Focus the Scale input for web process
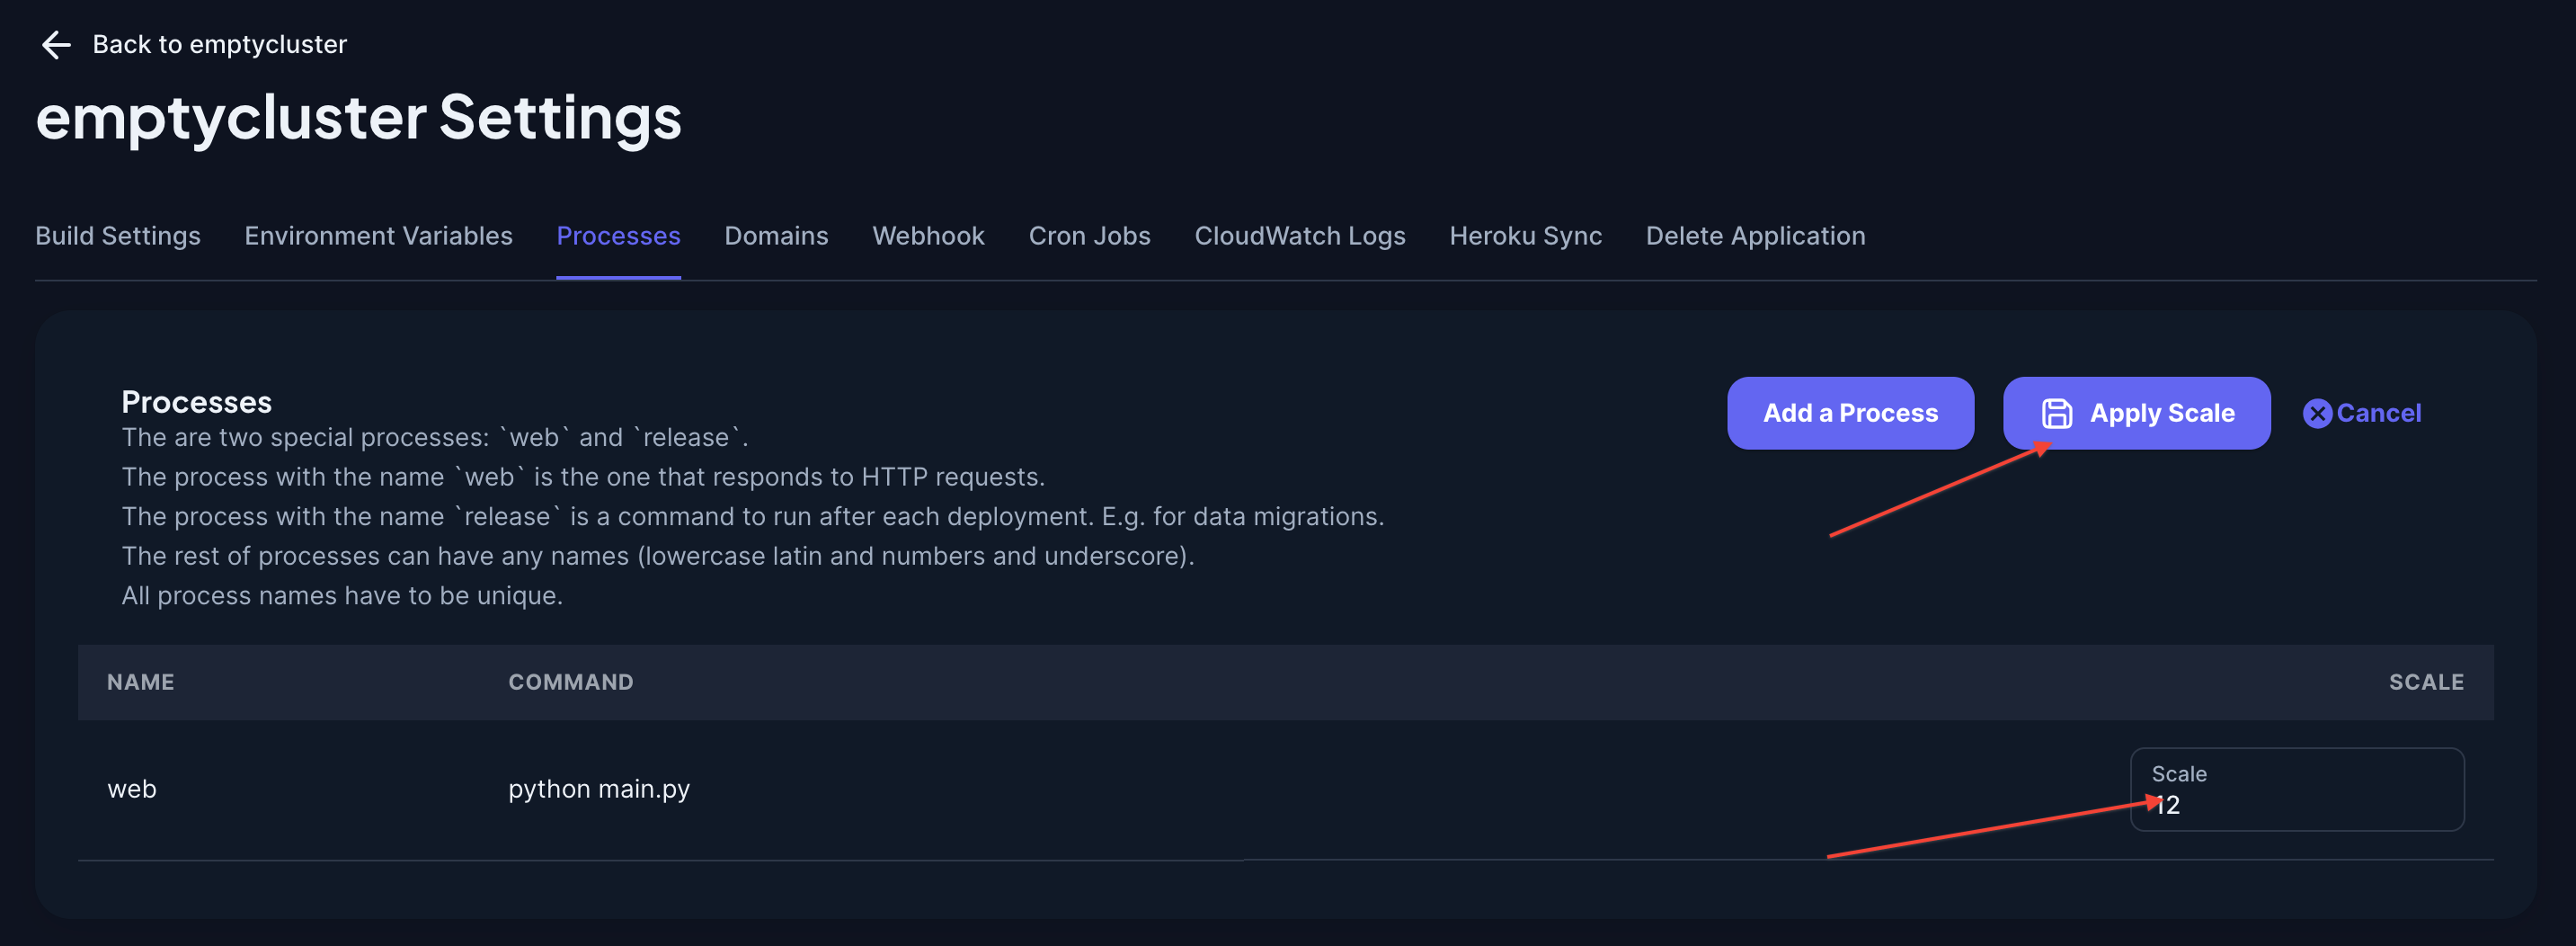Screen dimensions: 2576x946 click(2296, 803)
